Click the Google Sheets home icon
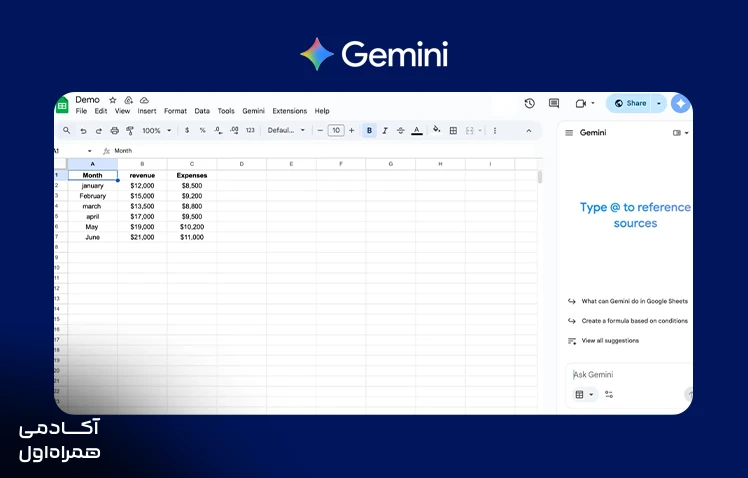Image resolution: width=748 pixels, height=478 pixels. tap(62, 106)
